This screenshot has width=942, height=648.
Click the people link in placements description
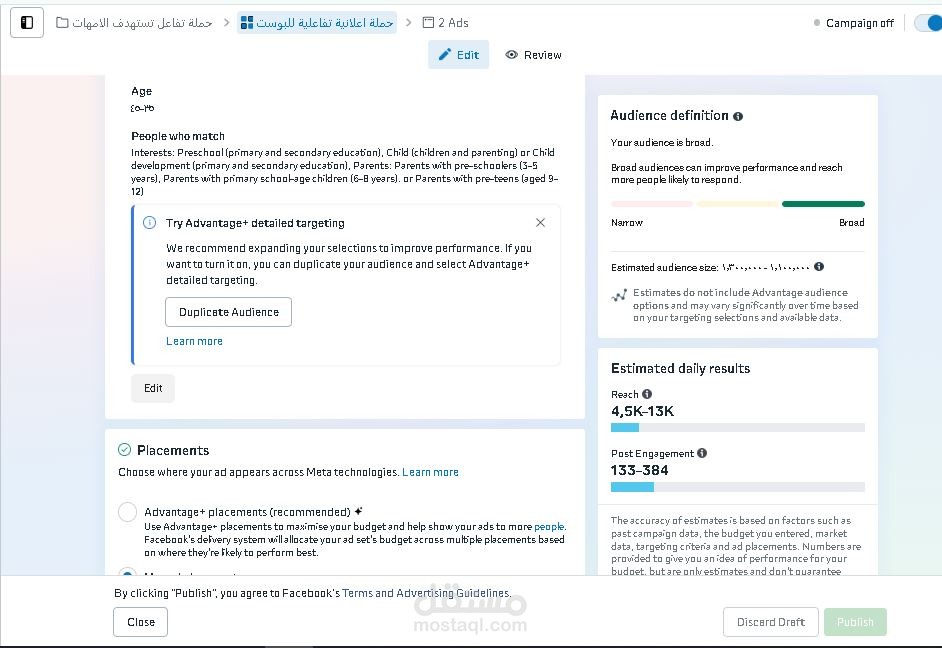(x=549, y=527)
